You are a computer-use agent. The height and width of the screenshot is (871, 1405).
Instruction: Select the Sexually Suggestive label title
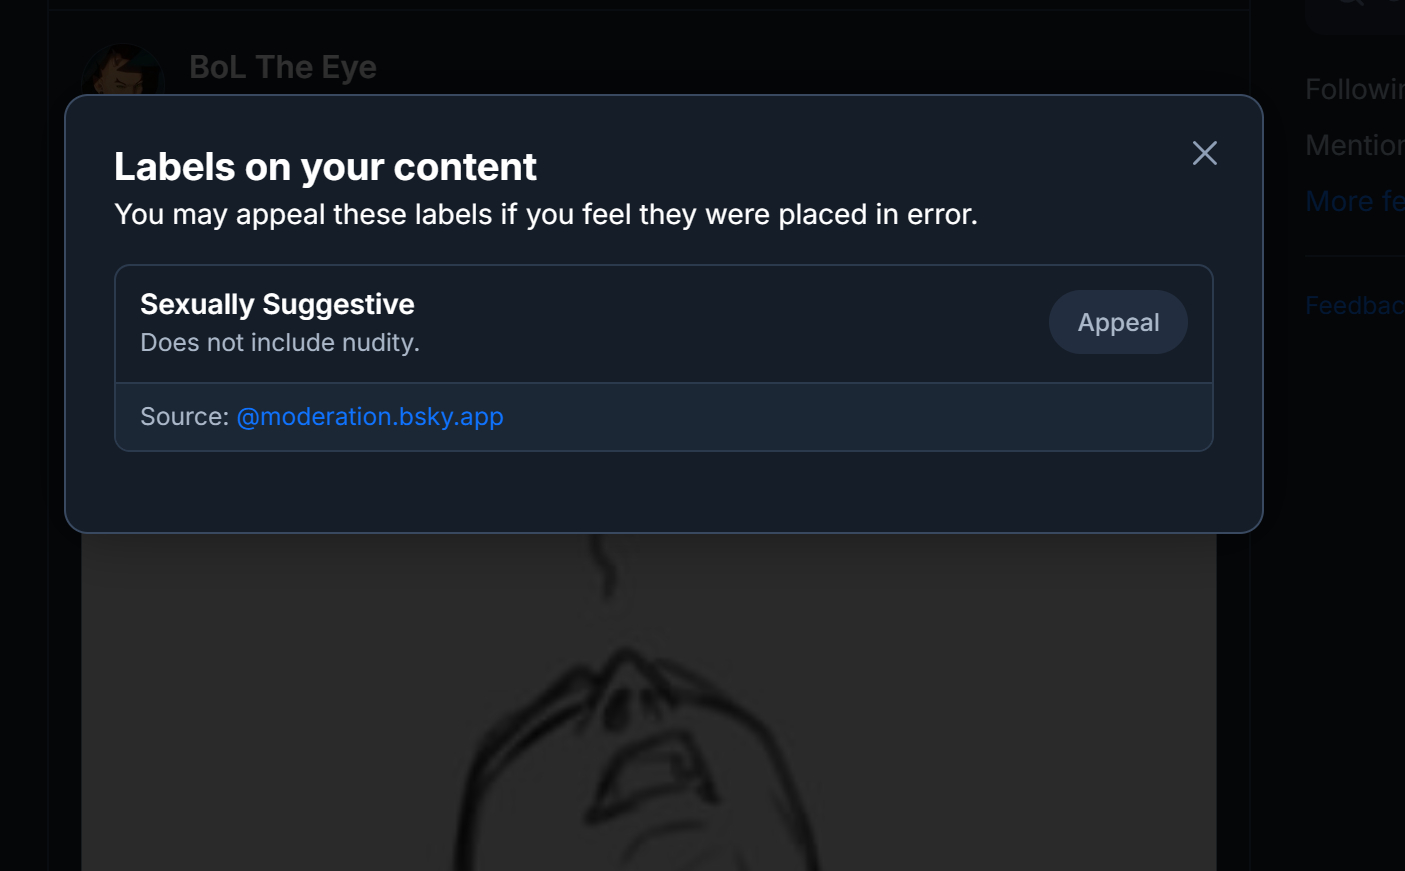(277, 304)
